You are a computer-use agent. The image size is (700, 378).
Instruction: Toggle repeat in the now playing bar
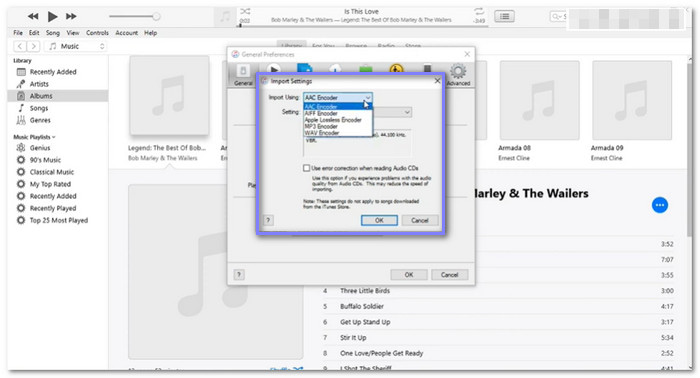(x=479, y=11)
